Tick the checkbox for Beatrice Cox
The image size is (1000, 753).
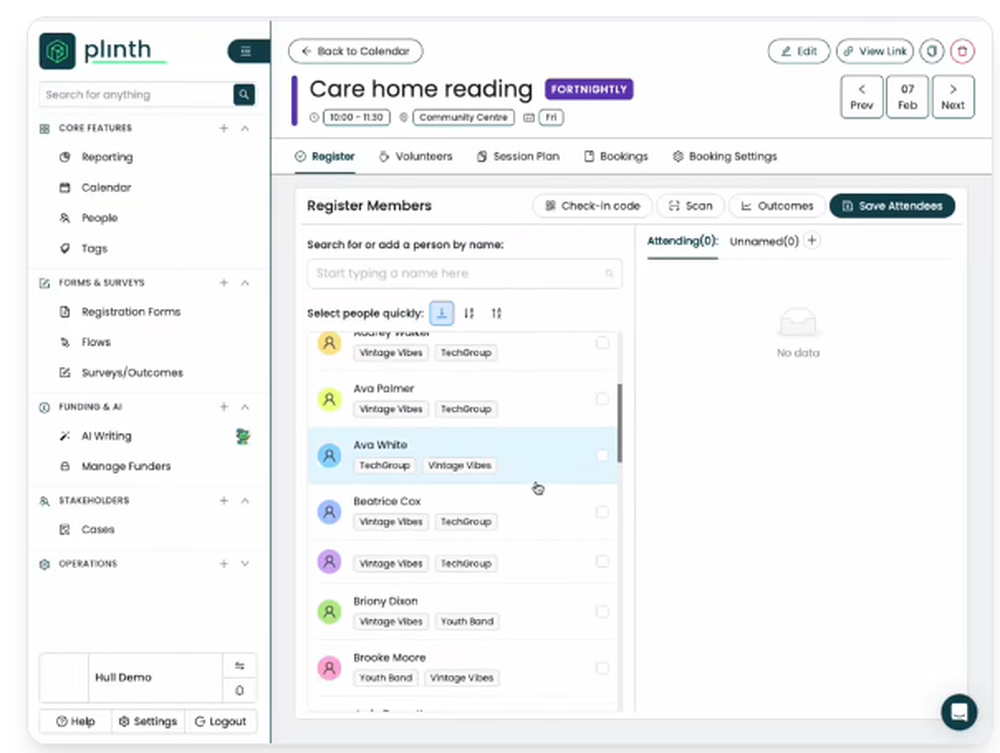click(x=602, y=512)
